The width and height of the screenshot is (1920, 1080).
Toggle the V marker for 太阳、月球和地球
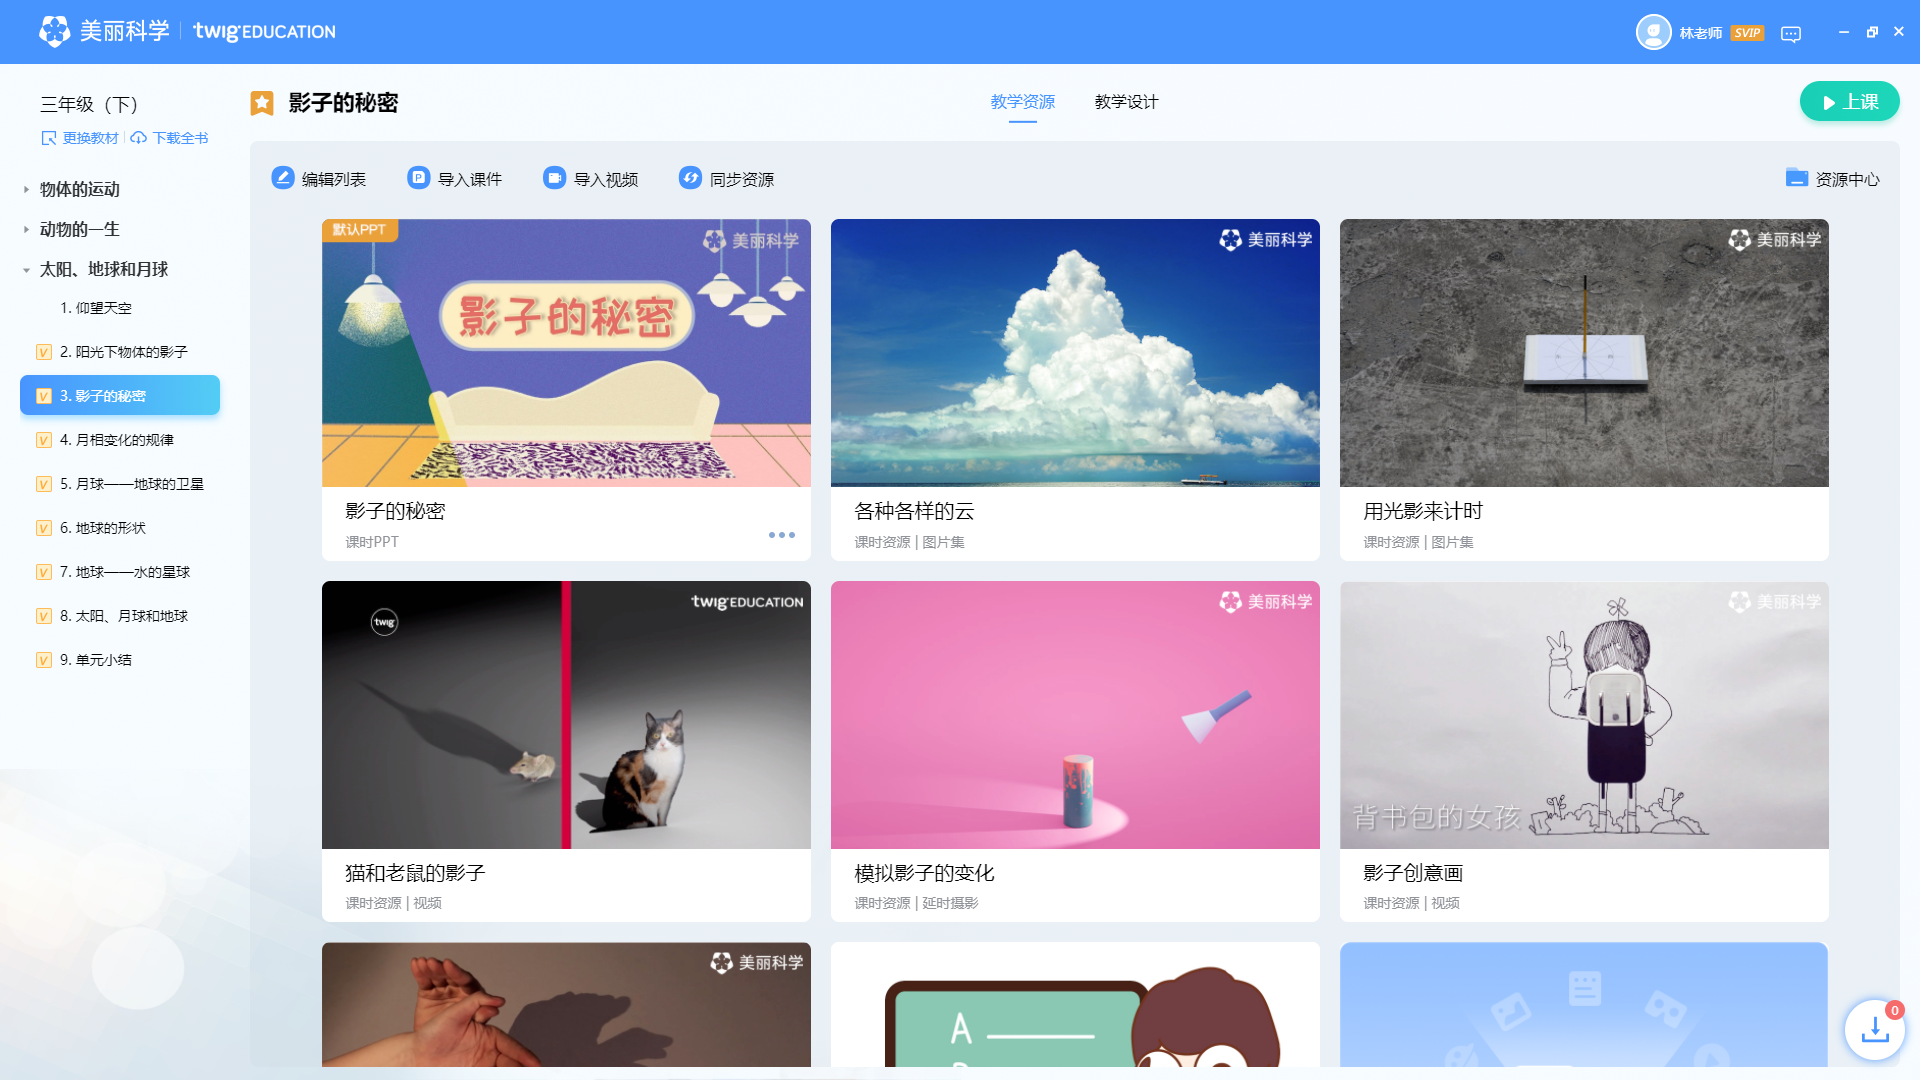[44, 616]
